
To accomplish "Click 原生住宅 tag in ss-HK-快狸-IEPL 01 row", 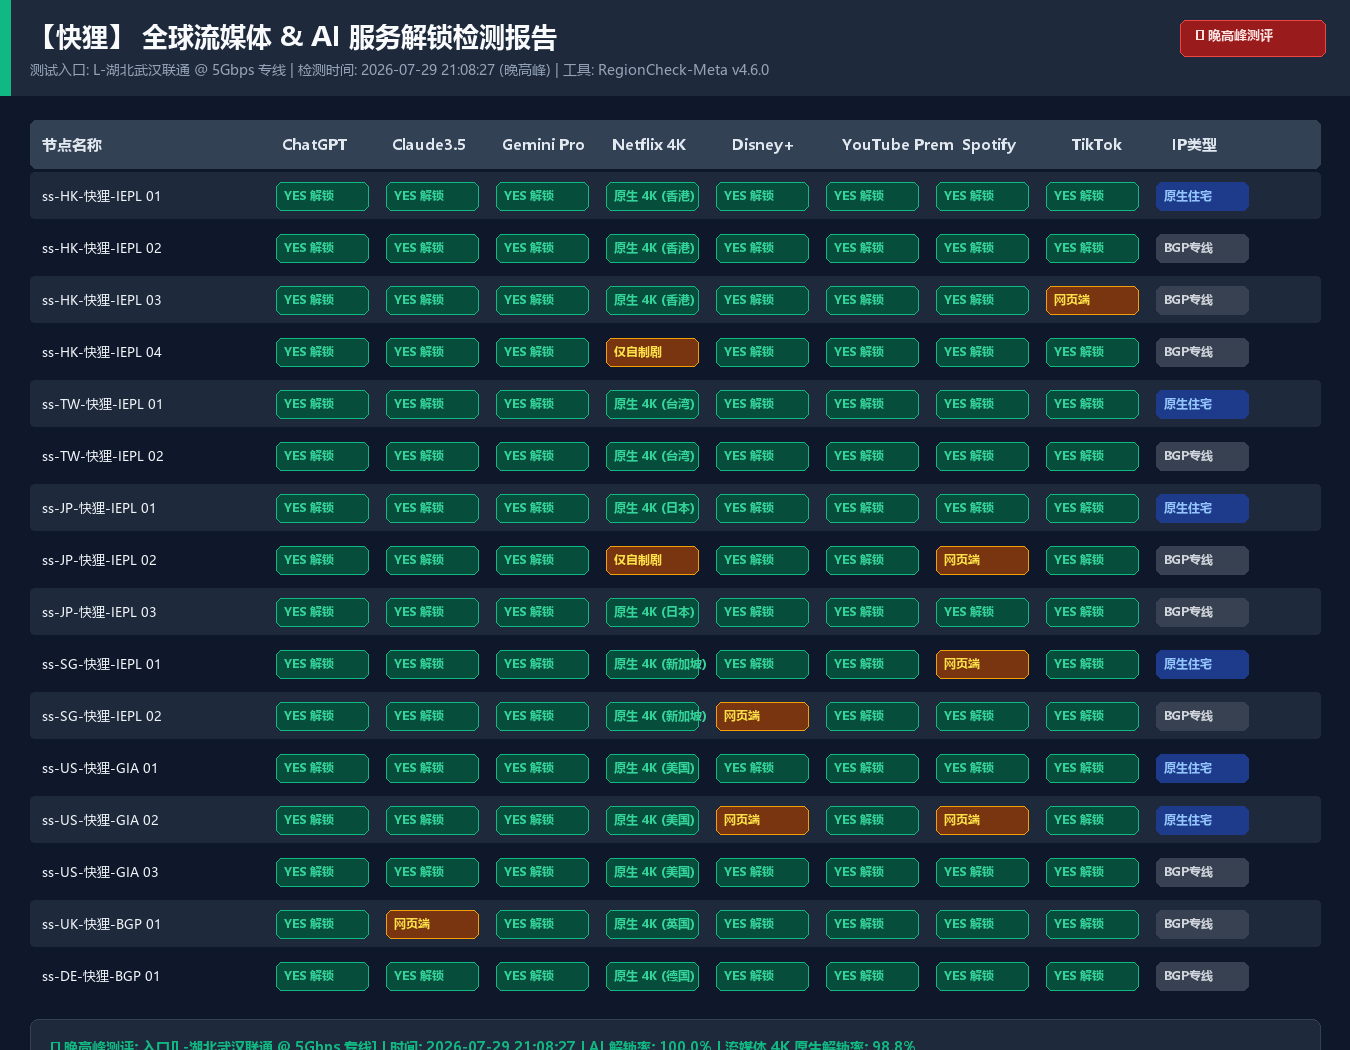I will pyautogui.click(x=1202, y=196).
